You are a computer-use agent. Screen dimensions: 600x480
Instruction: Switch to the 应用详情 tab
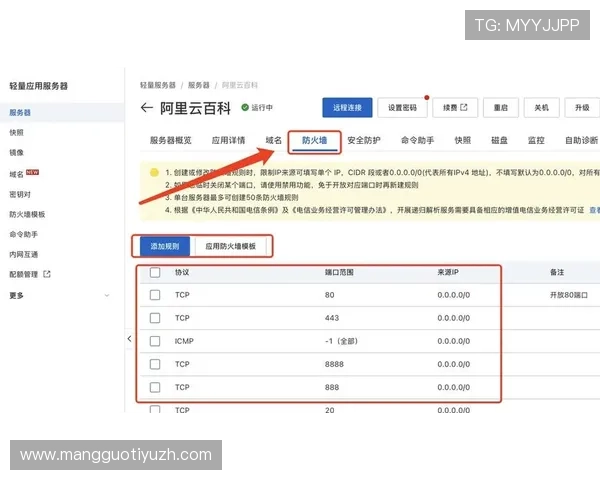click(228, 140)
